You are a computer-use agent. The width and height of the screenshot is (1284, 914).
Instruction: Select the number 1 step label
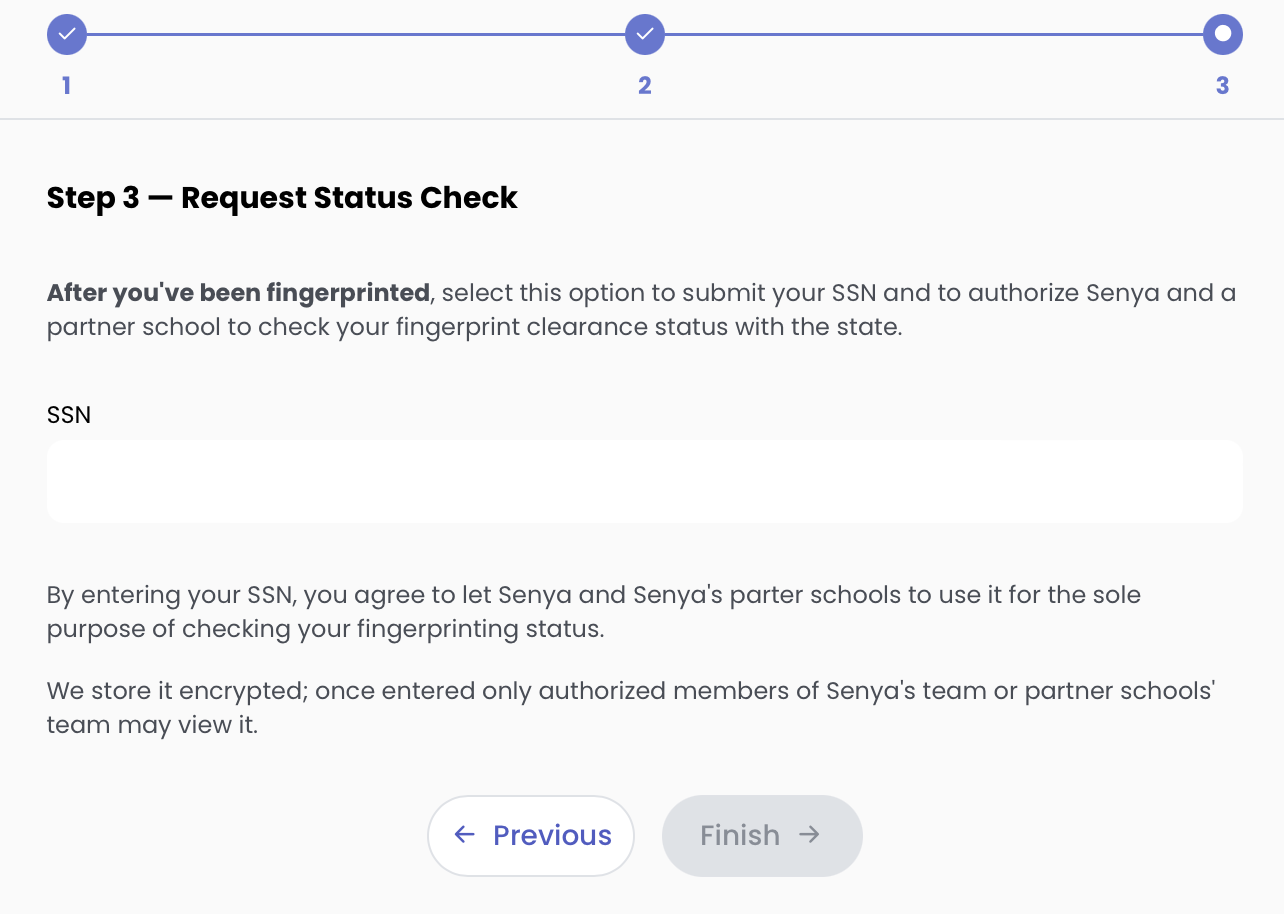pyautogui.click(x=66, y=86)
